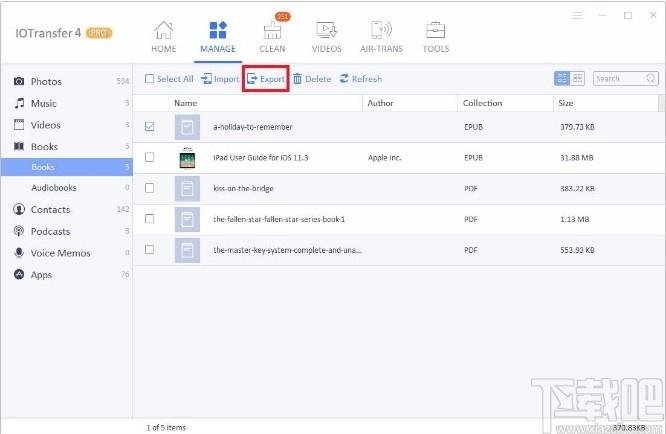Open the hamburger menu icon
The height and width of the screenshot is (434, 666).
(577, 16)
